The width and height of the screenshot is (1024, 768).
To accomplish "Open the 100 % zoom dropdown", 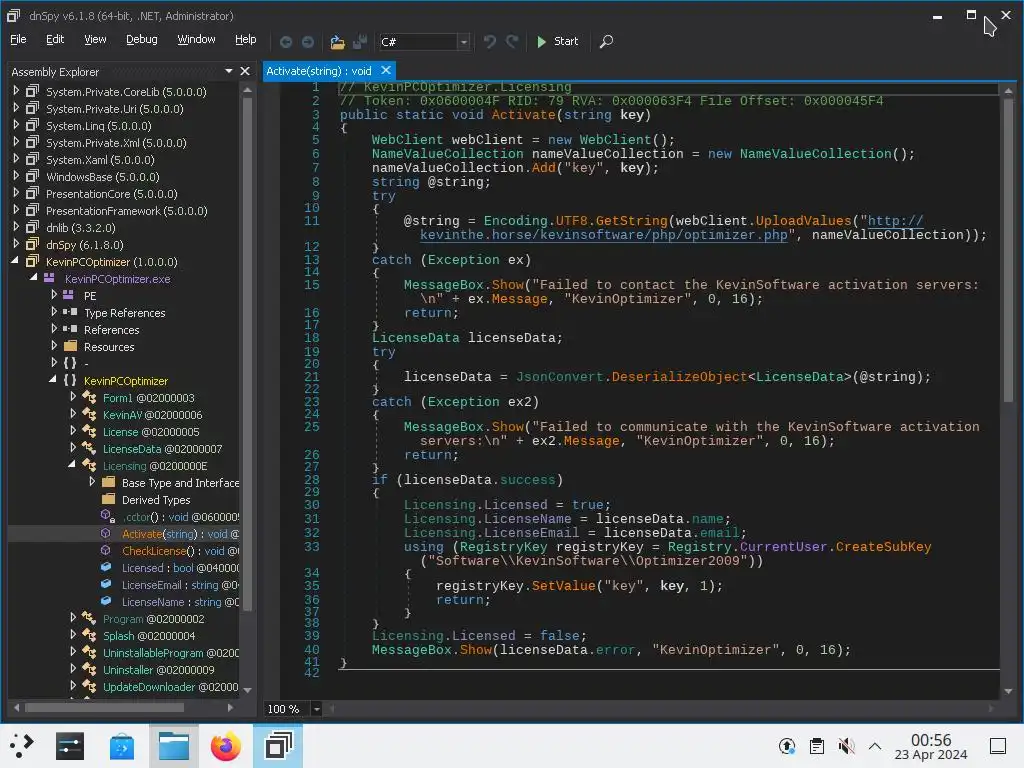I will [317, 709].
